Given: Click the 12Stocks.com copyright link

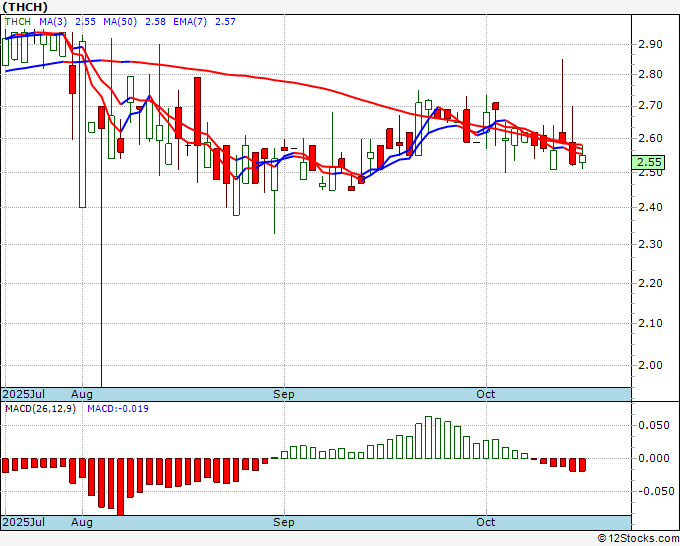Looking at the screenshot, I should click(638, 539).
